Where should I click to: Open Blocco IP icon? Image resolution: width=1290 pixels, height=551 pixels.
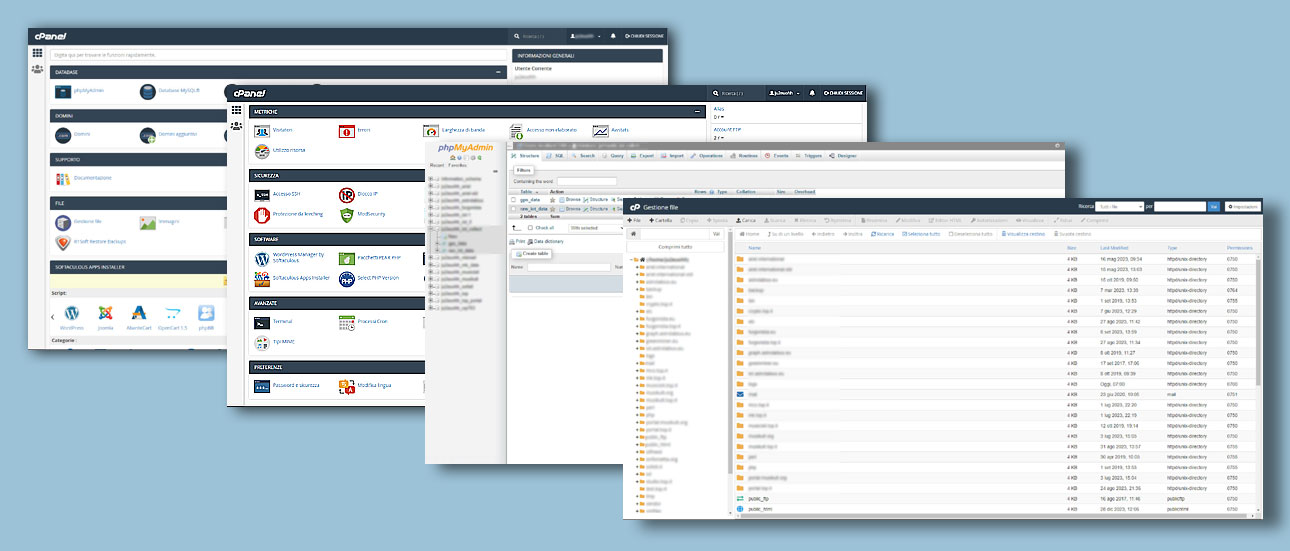pos(347,195)
